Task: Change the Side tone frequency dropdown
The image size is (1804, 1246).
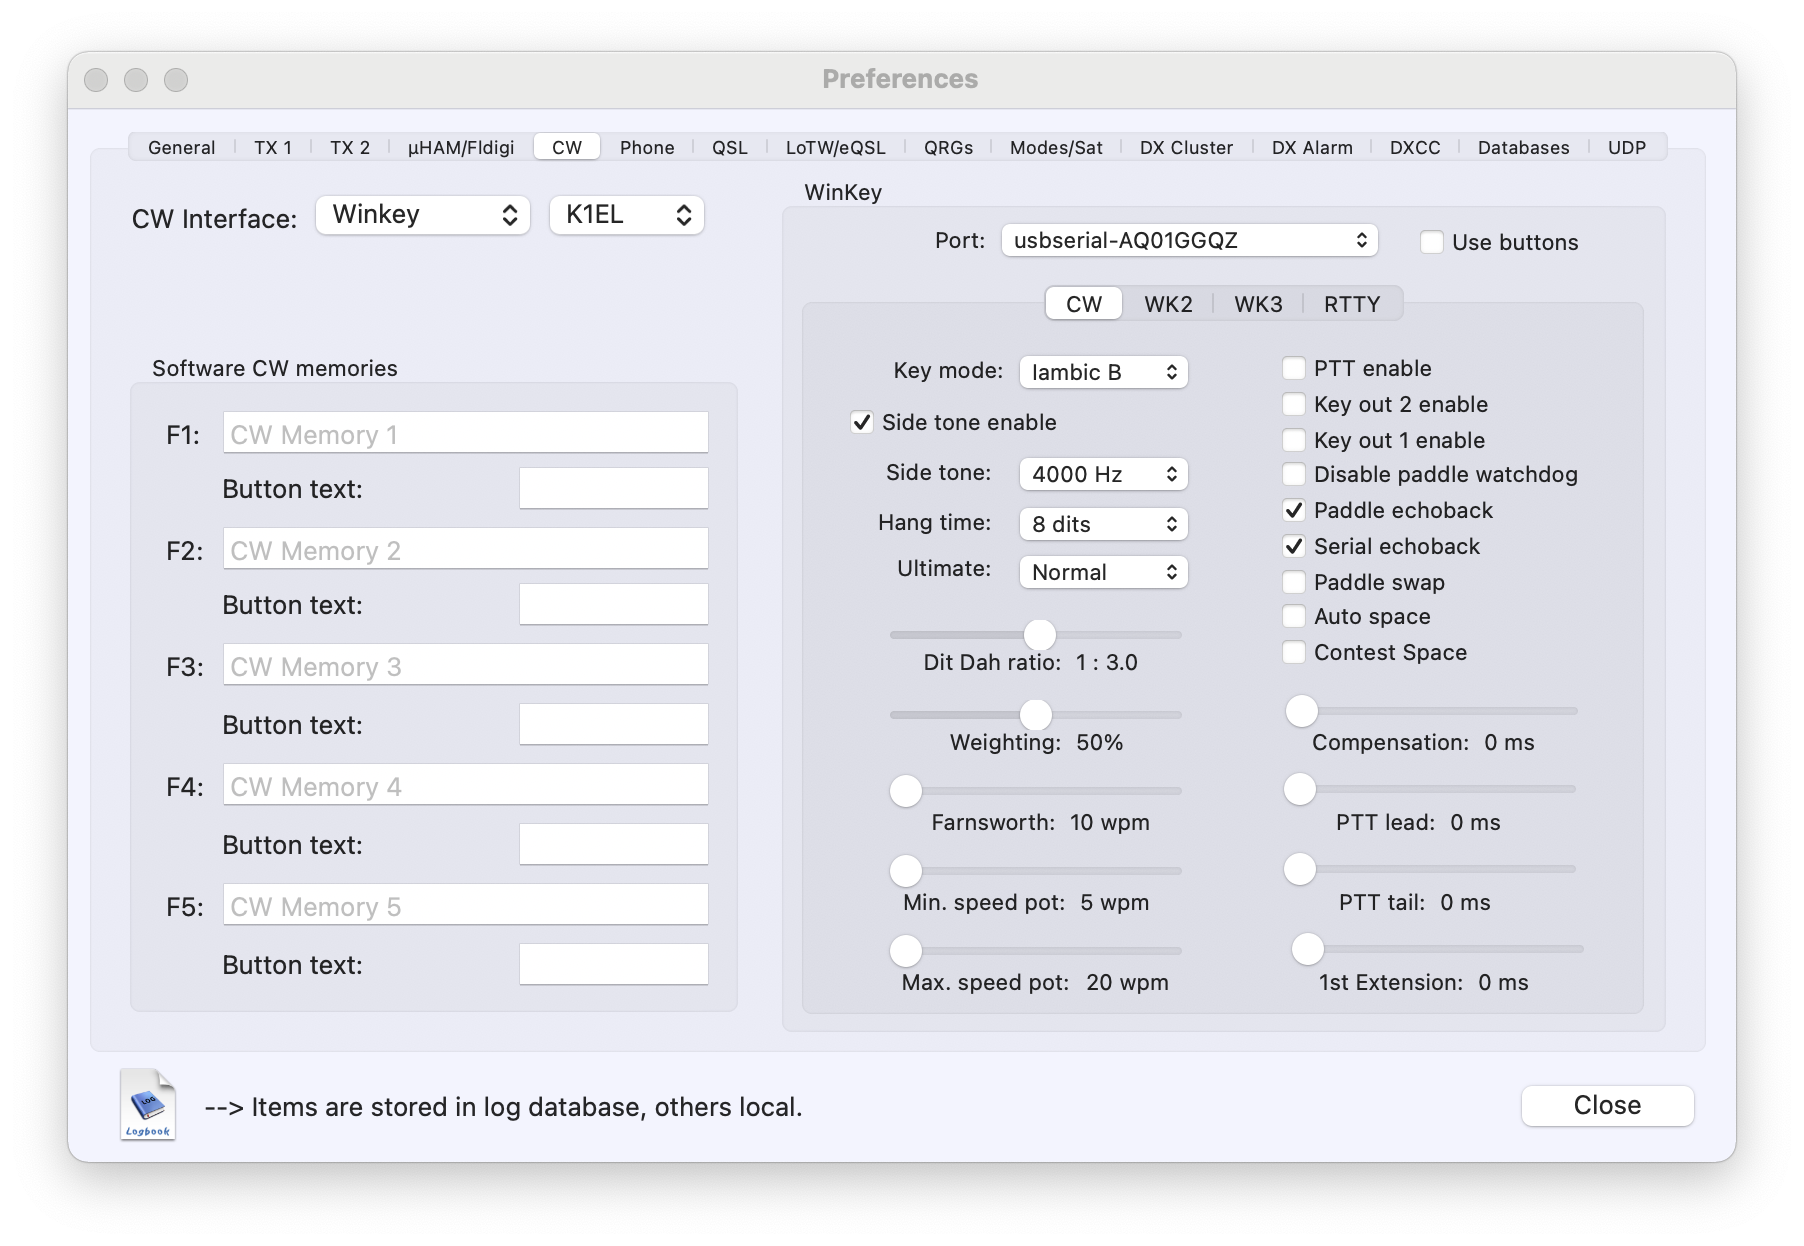Action: pyautogui.click(x=1103, y=475)
